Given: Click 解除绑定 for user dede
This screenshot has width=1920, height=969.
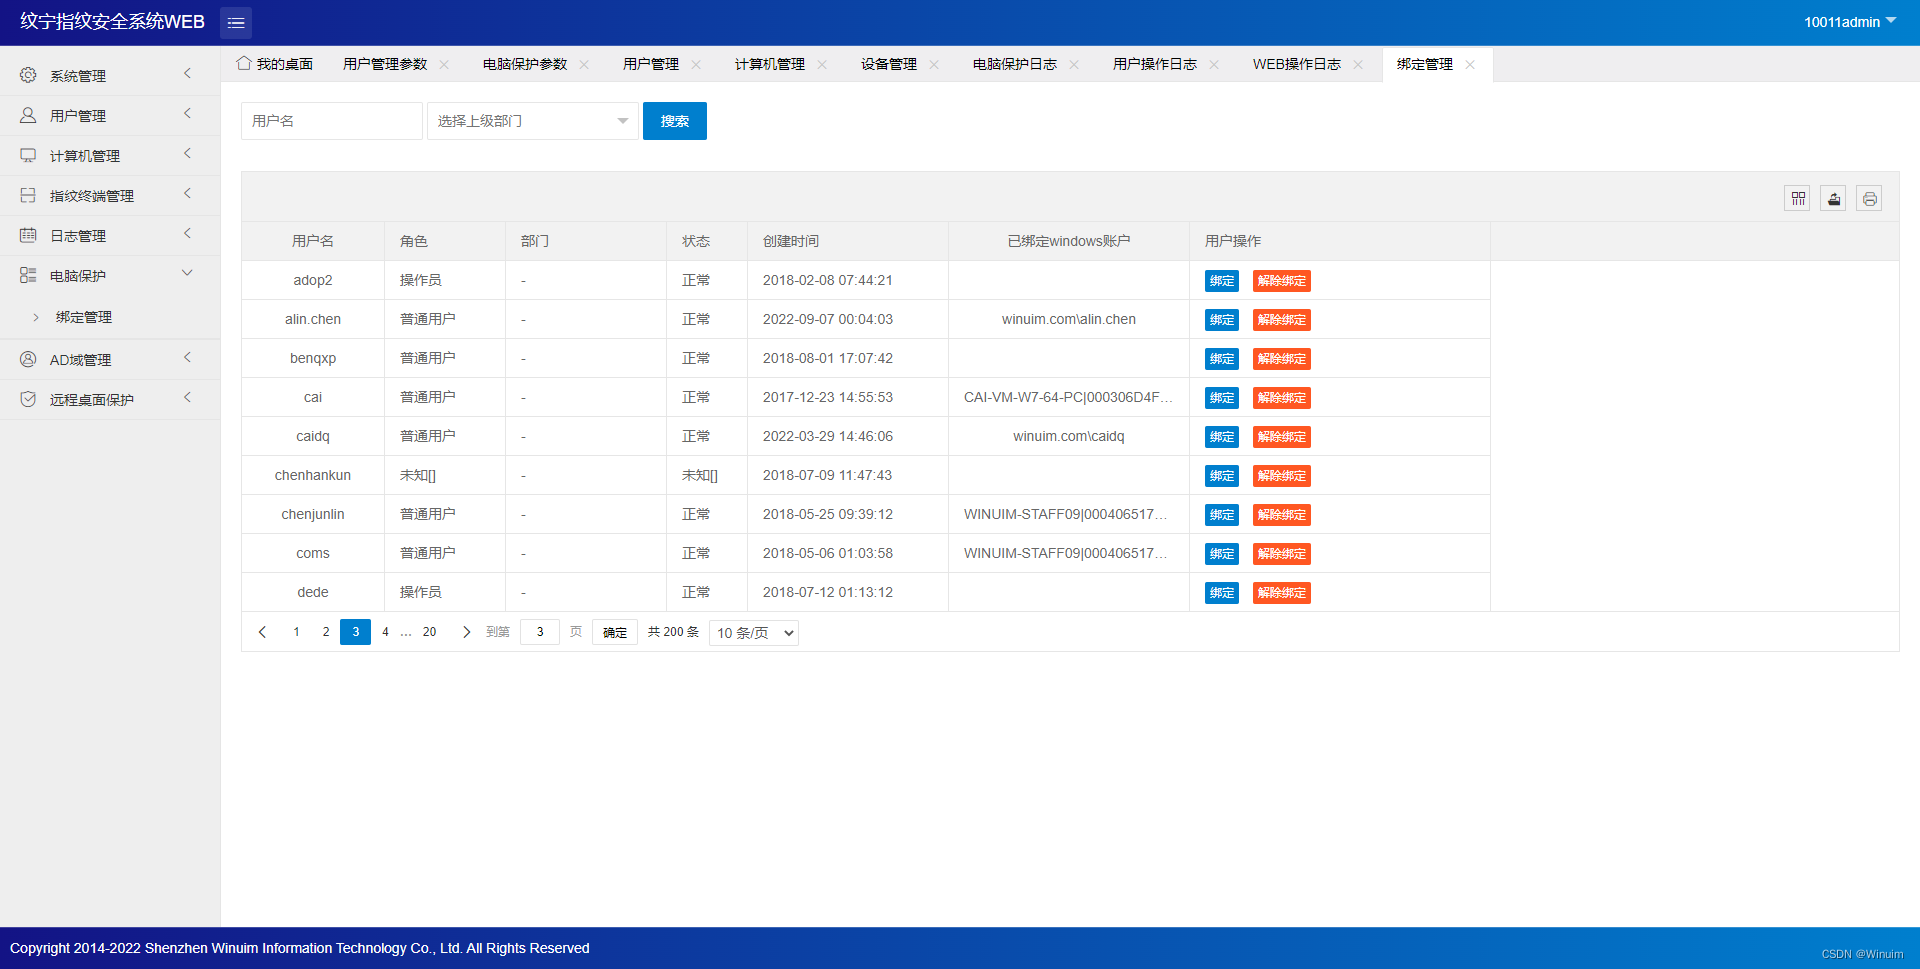Looking at the screenshot, I should click(1282, 593).
